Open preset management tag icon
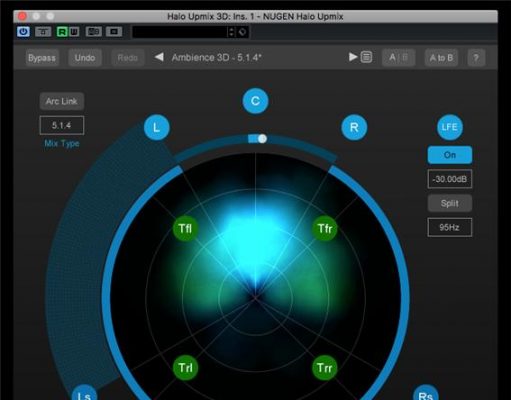Image resolution: width=511 pixels, height=400 pixels. pyautogui.click(x=242, y=32)
